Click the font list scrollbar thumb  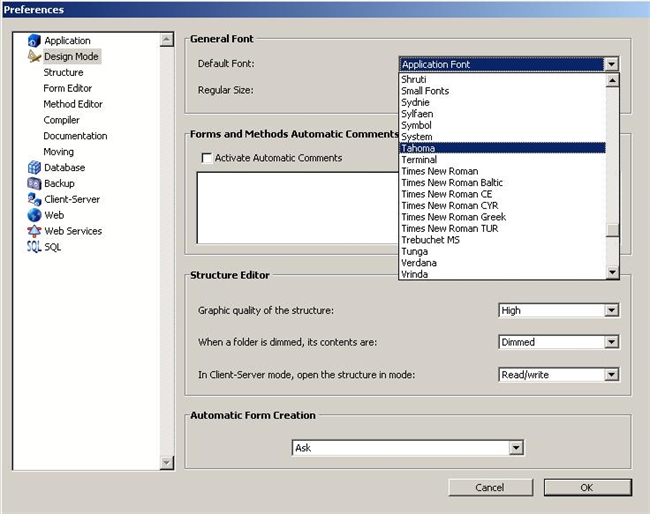[612, 230]
